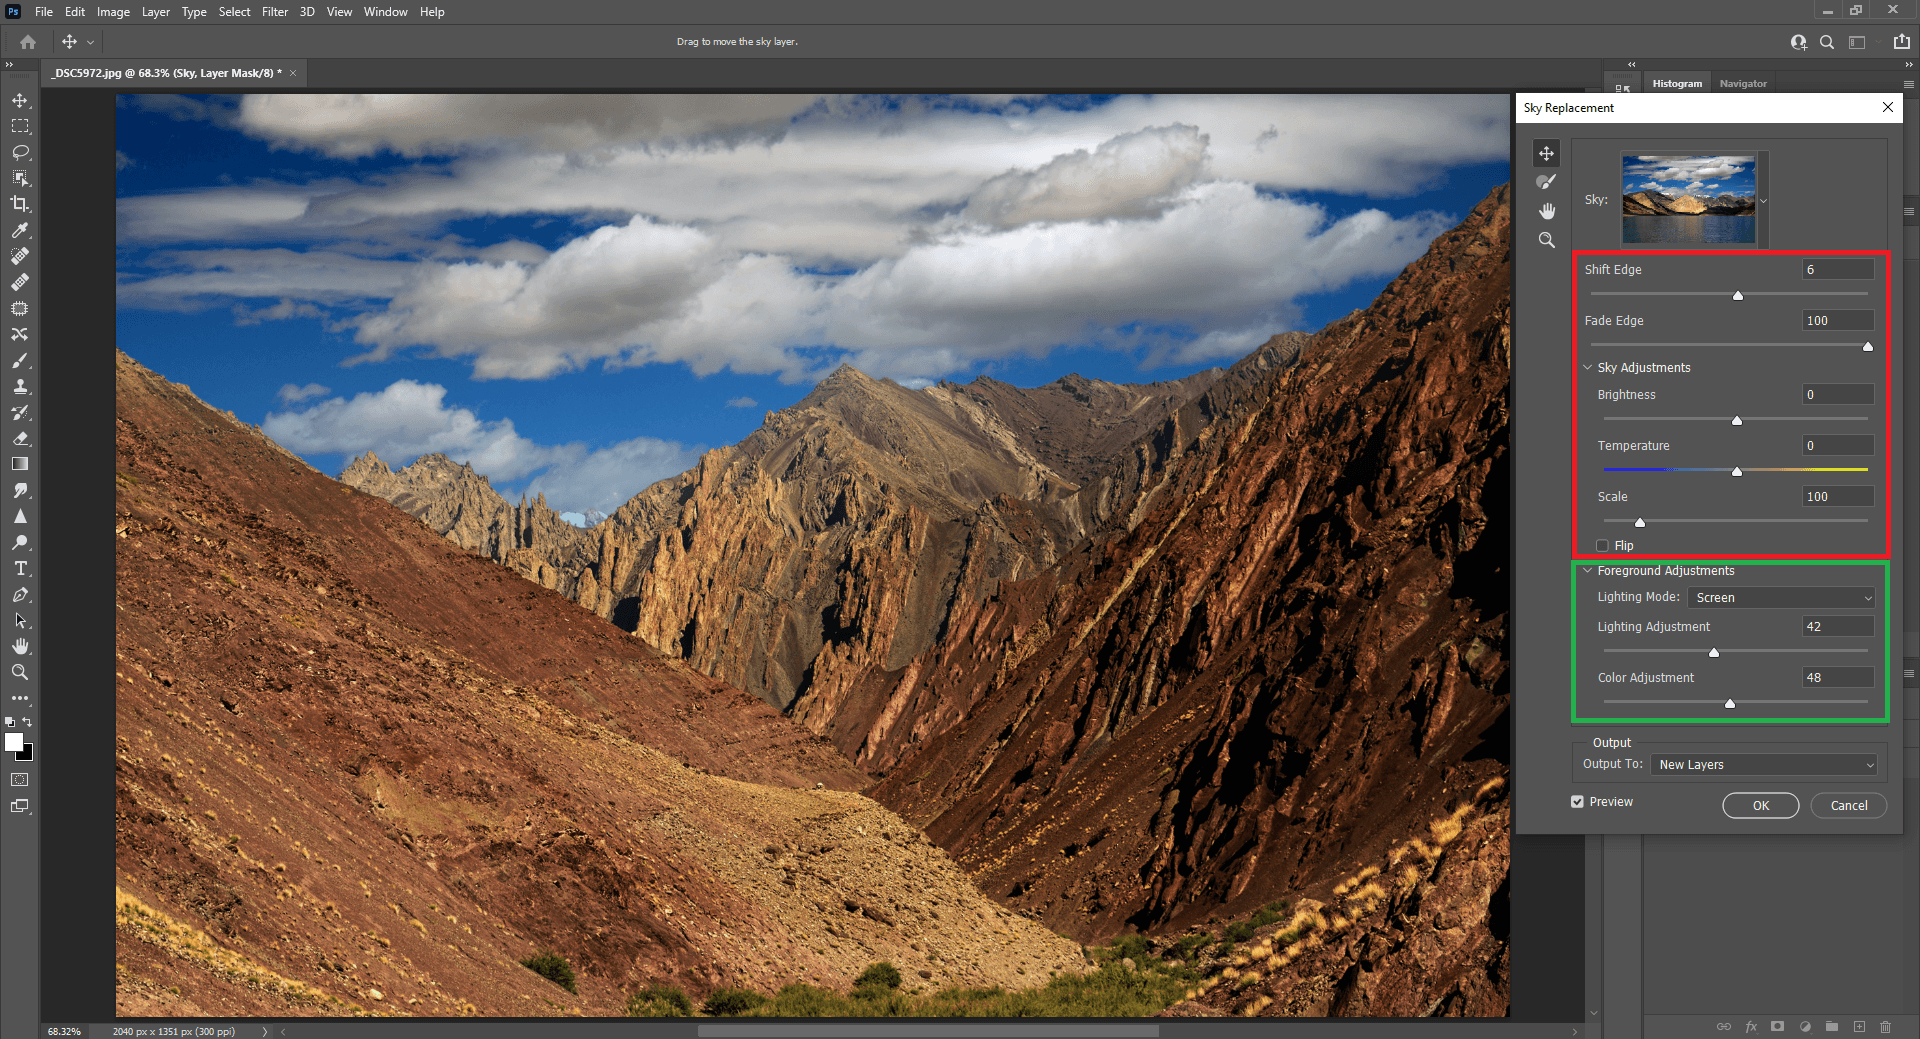Select the Rectangular Marquee tool
The image size is (1920, 1039).
tap(20, 126)
